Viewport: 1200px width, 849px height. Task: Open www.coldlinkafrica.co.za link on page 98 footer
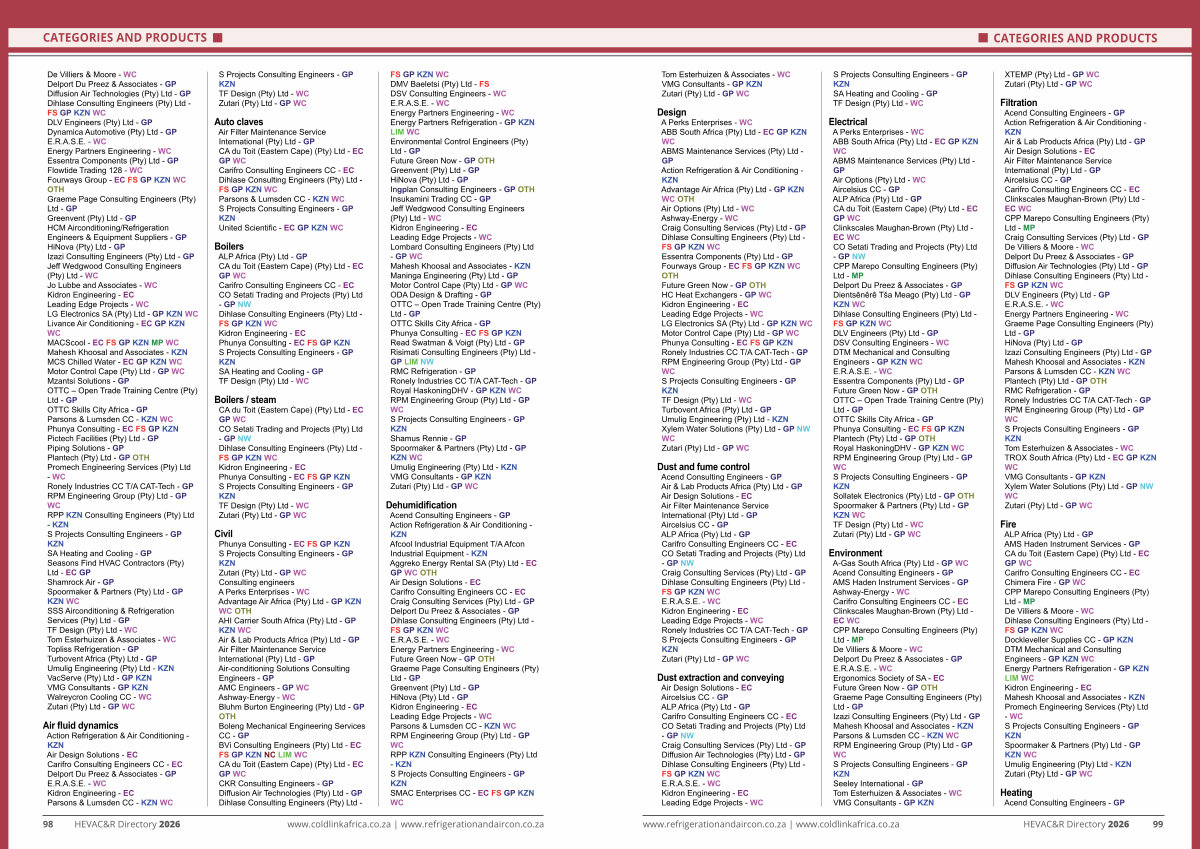coord(340,825)
